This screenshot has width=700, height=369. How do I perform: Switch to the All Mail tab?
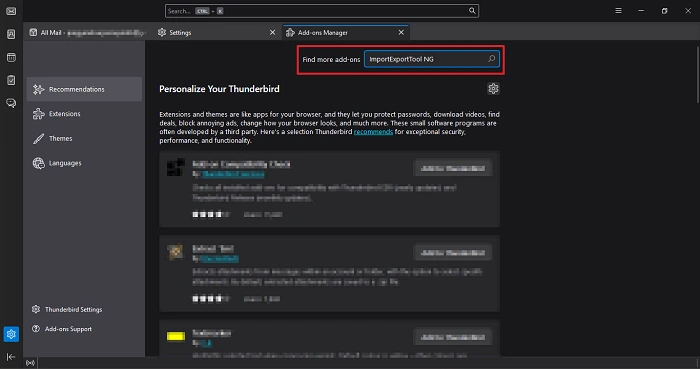coord(88,33)
